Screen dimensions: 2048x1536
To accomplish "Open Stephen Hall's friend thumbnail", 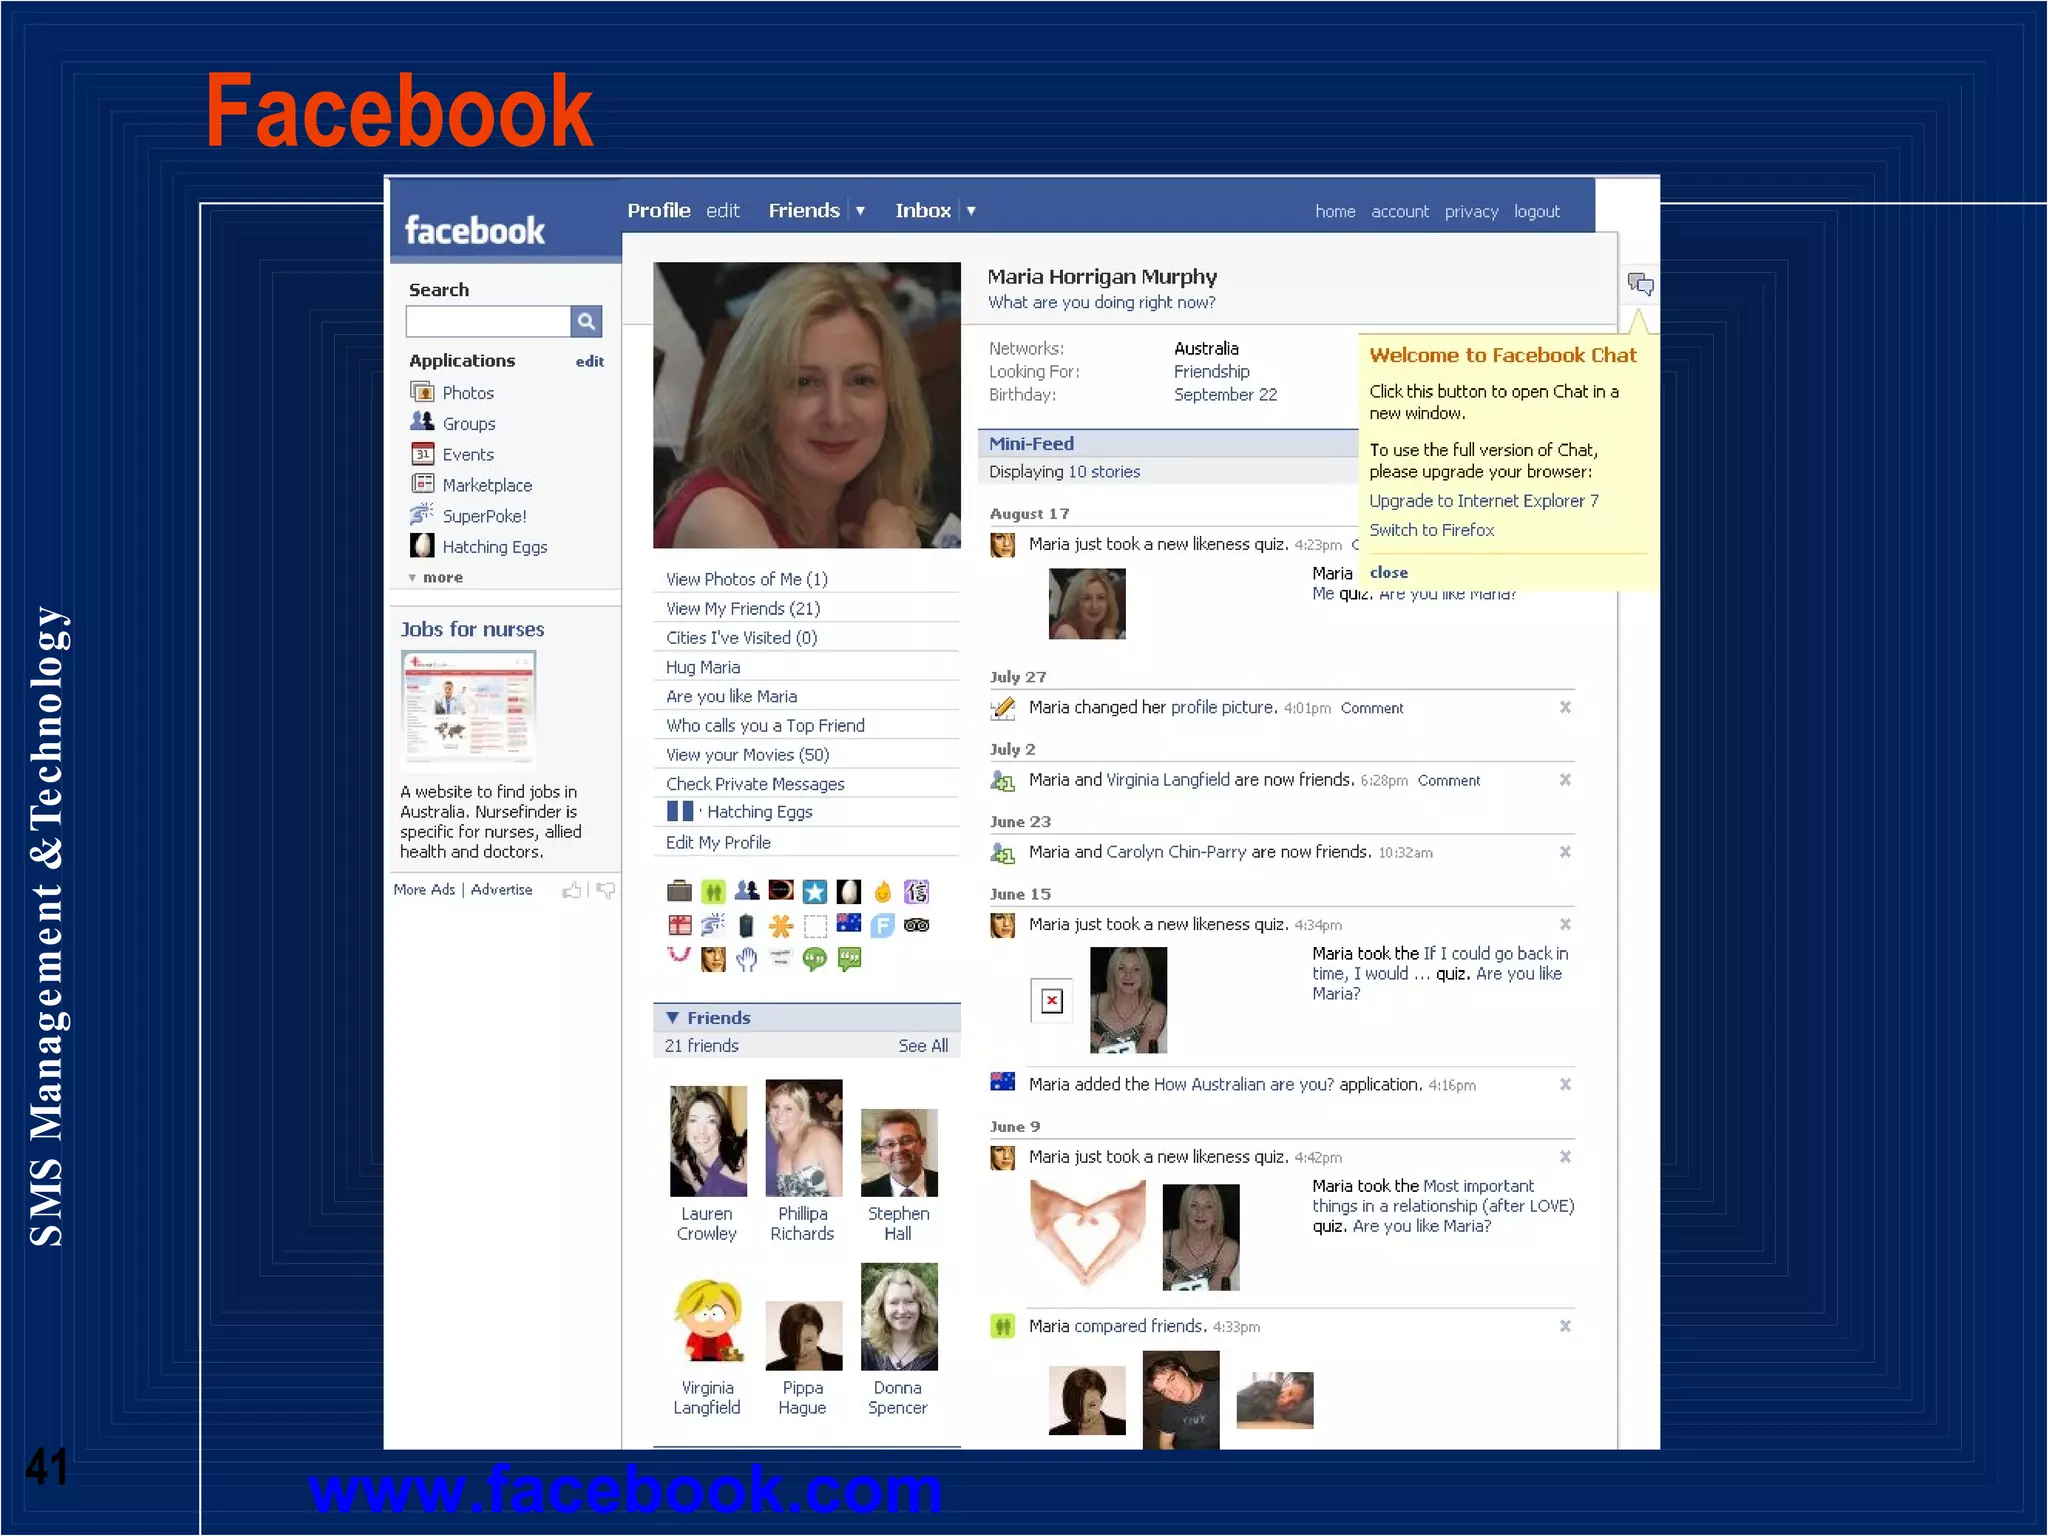I will [x=899, y=1153].
